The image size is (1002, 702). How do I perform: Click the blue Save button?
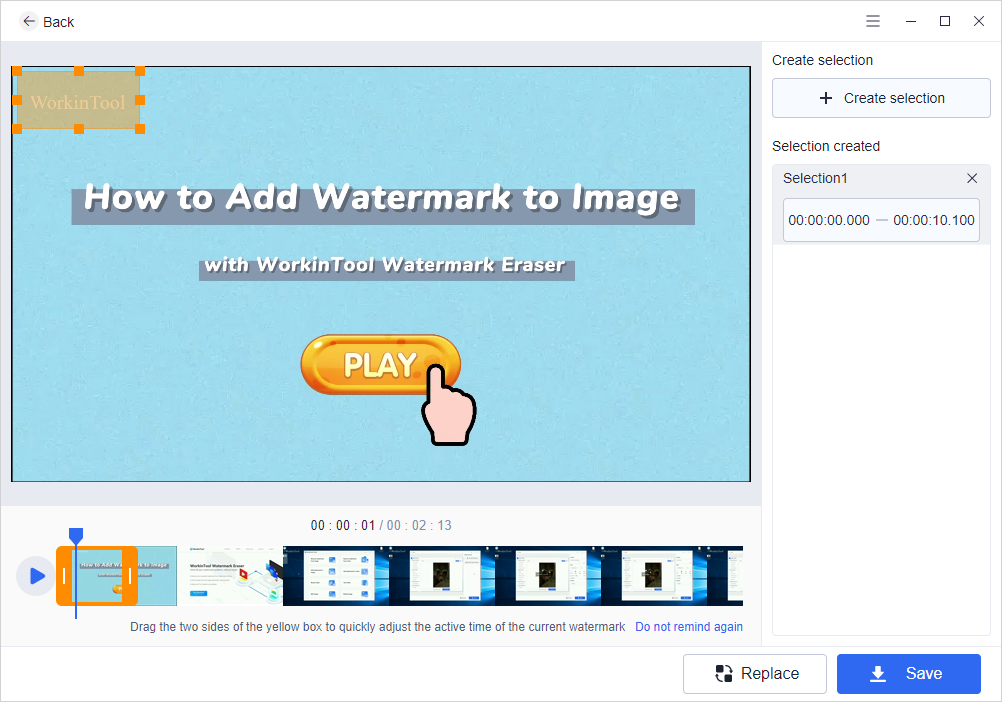(909, 674)
